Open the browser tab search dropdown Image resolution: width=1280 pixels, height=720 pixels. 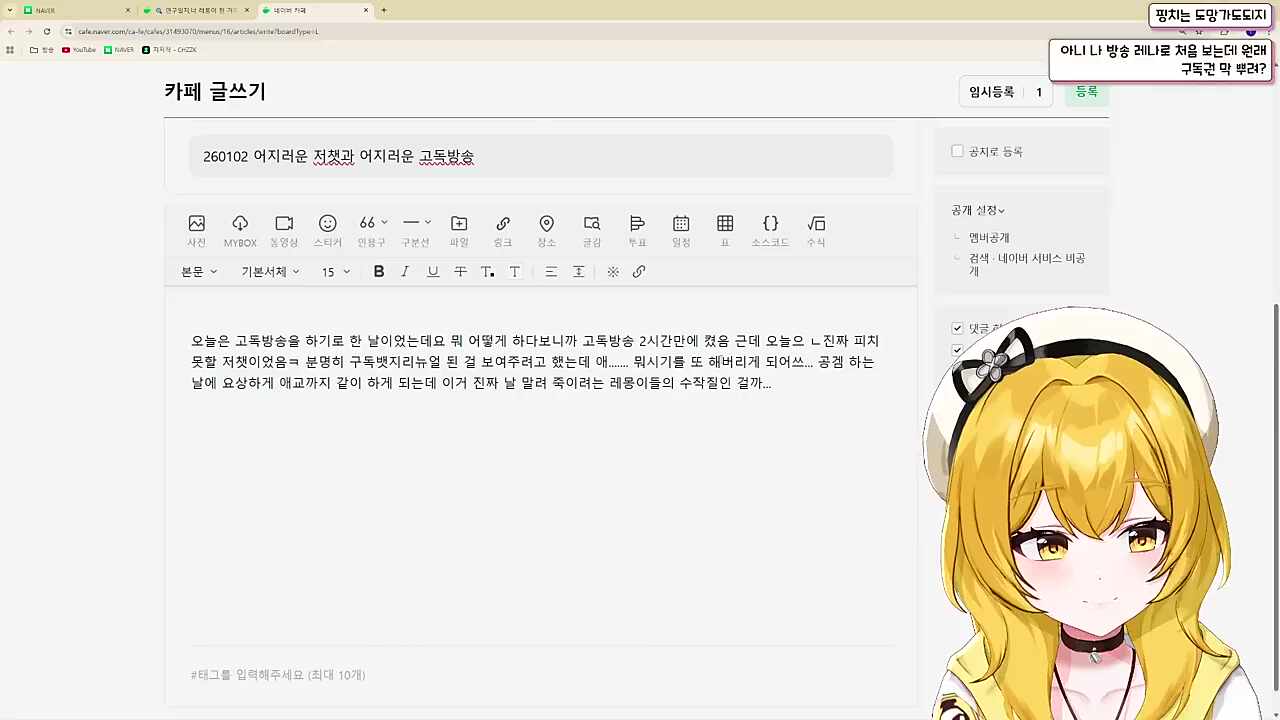point(9,10)
